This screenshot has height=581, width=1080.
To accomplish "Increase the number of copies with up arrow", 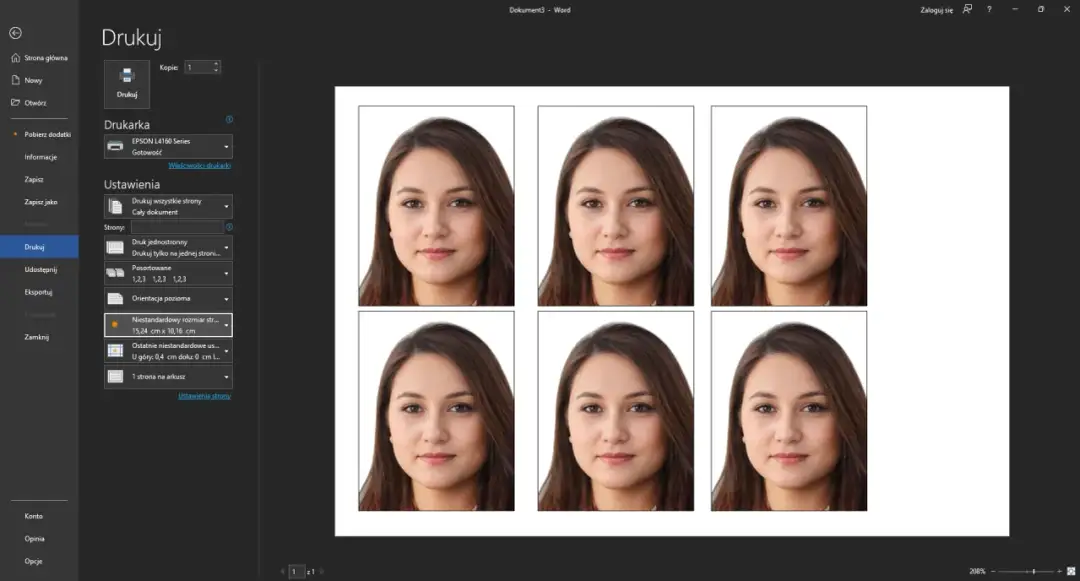I will [x=216, y=64].
